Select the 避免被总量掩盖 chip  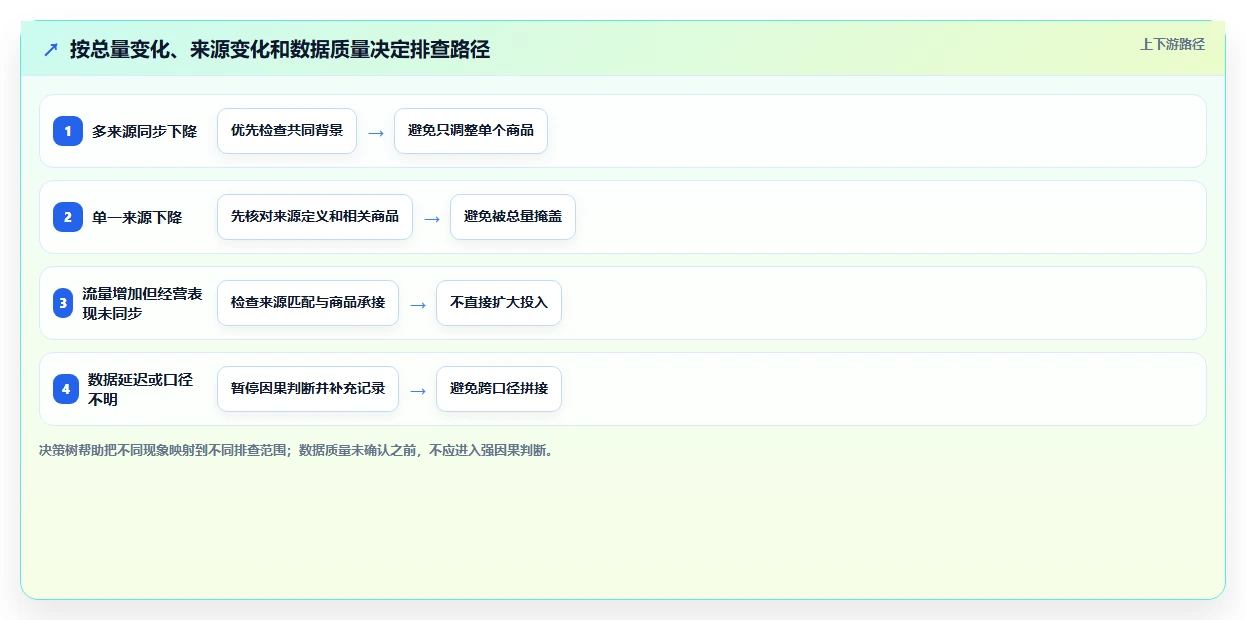(513, 217)
